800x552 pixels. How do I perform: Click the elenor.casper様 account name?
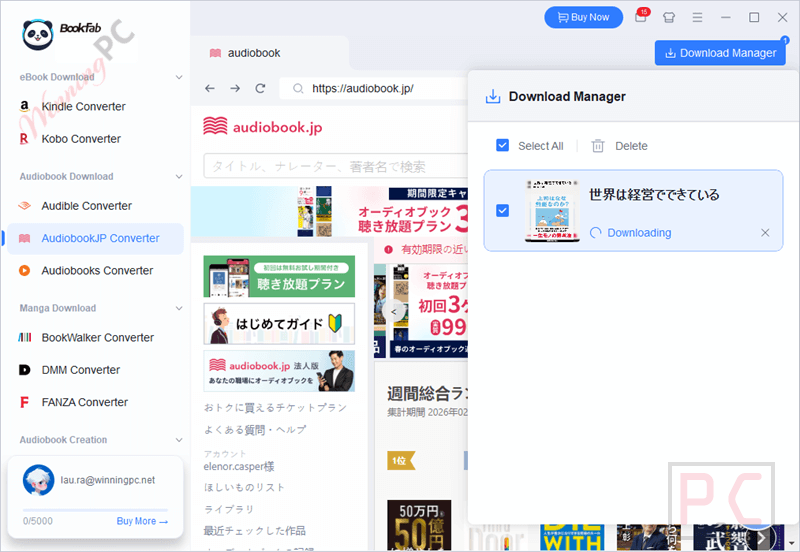[239, 466]
